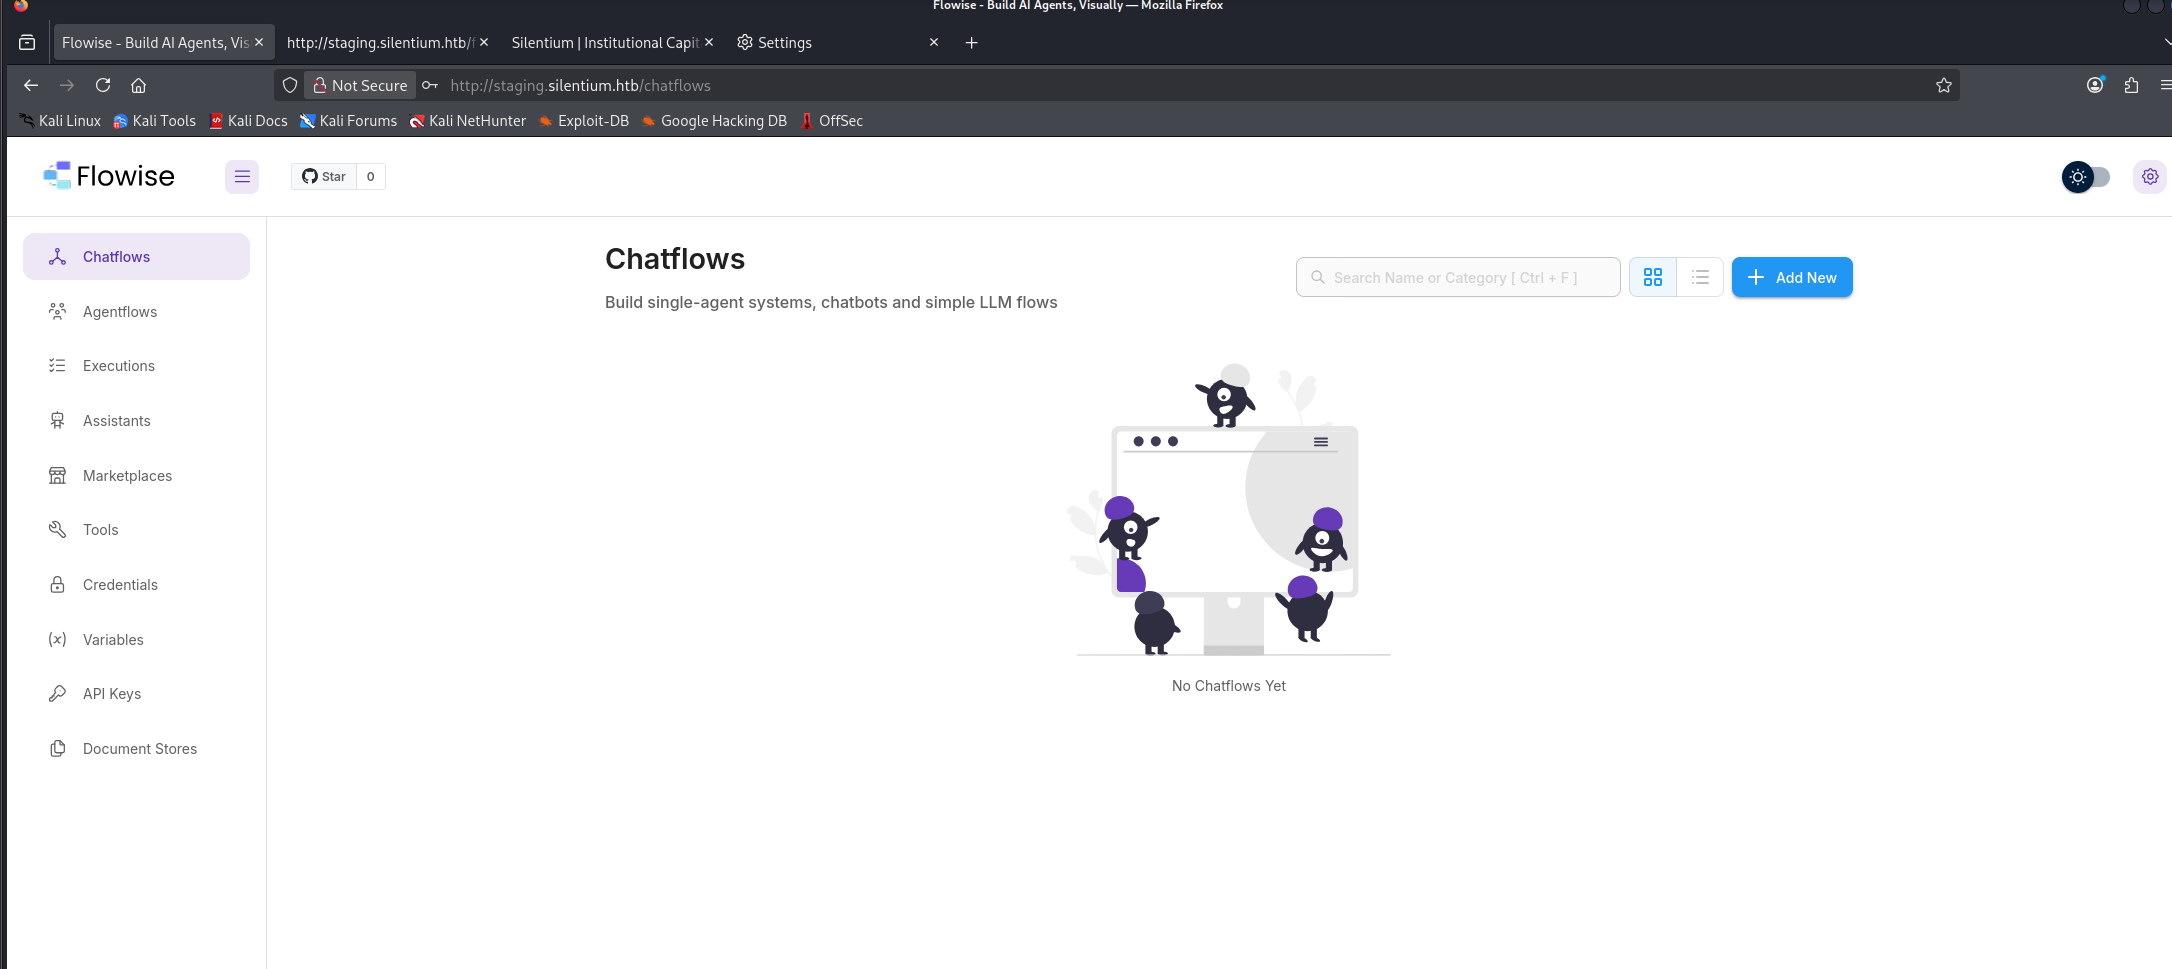Open the Firefox View button
Screen dimensions: 2172x969
[27, 43]
